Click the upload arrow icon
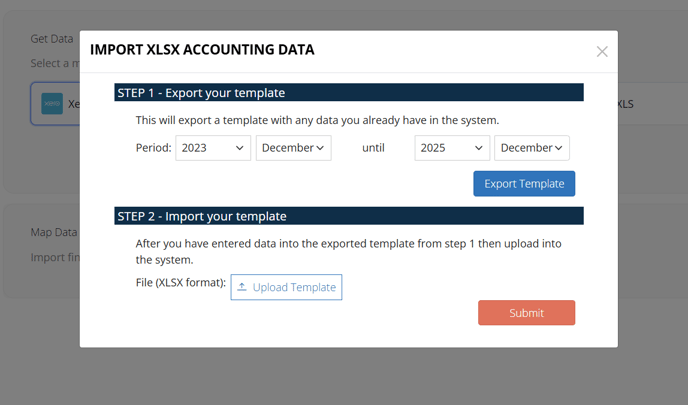The image size is (688, 405). (x=242, y=288)
